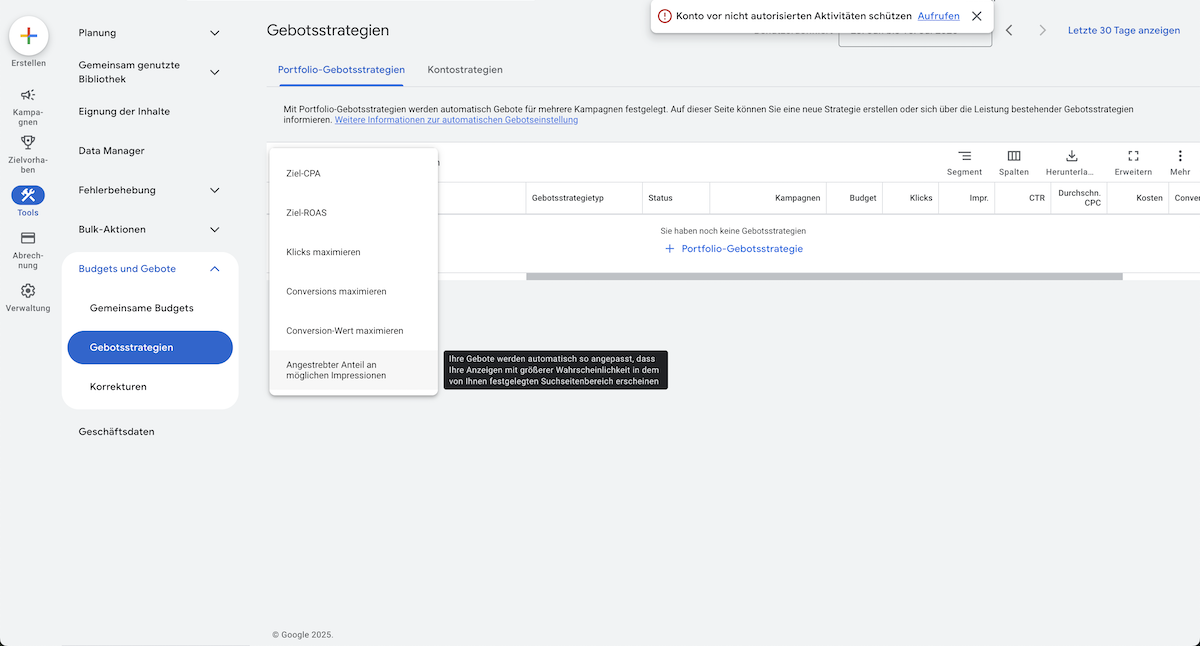Open Abrechnung card icon
This screenshot has width=1200, height=646.
tap(28, 238)
